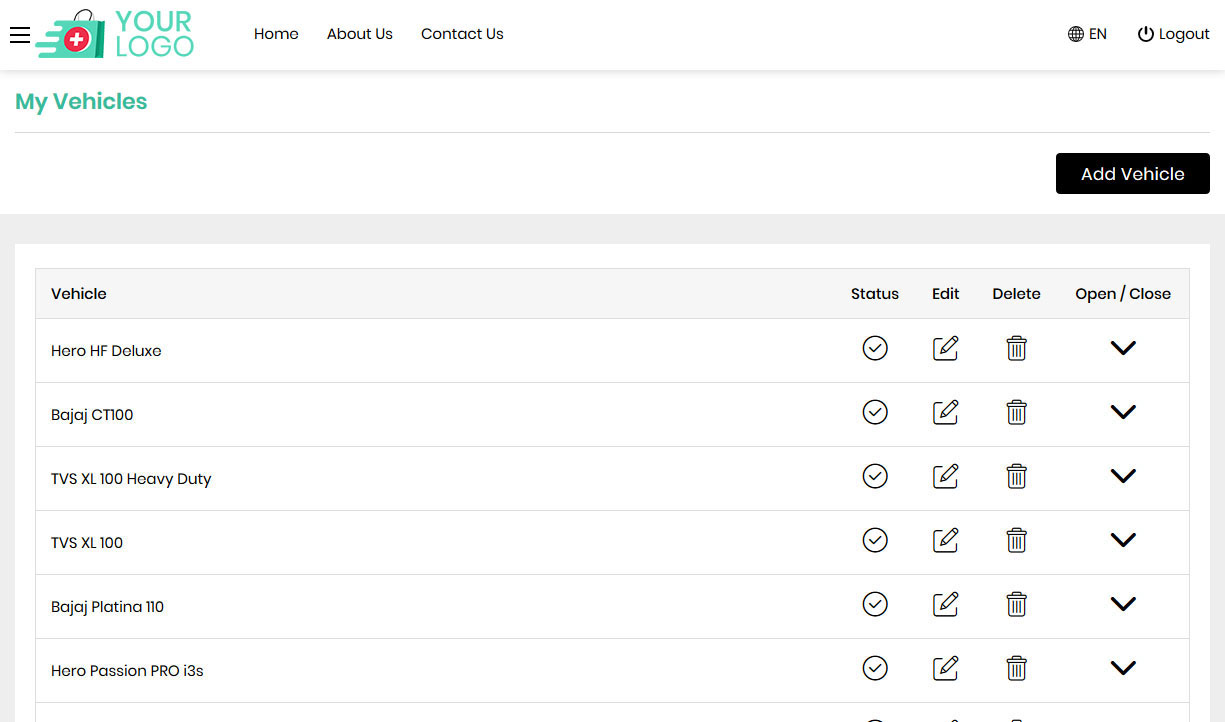Edit the TVS XL 100 Heavy Duty vehicle
This screenshot has width=1225, height=722.
[945, 476]
